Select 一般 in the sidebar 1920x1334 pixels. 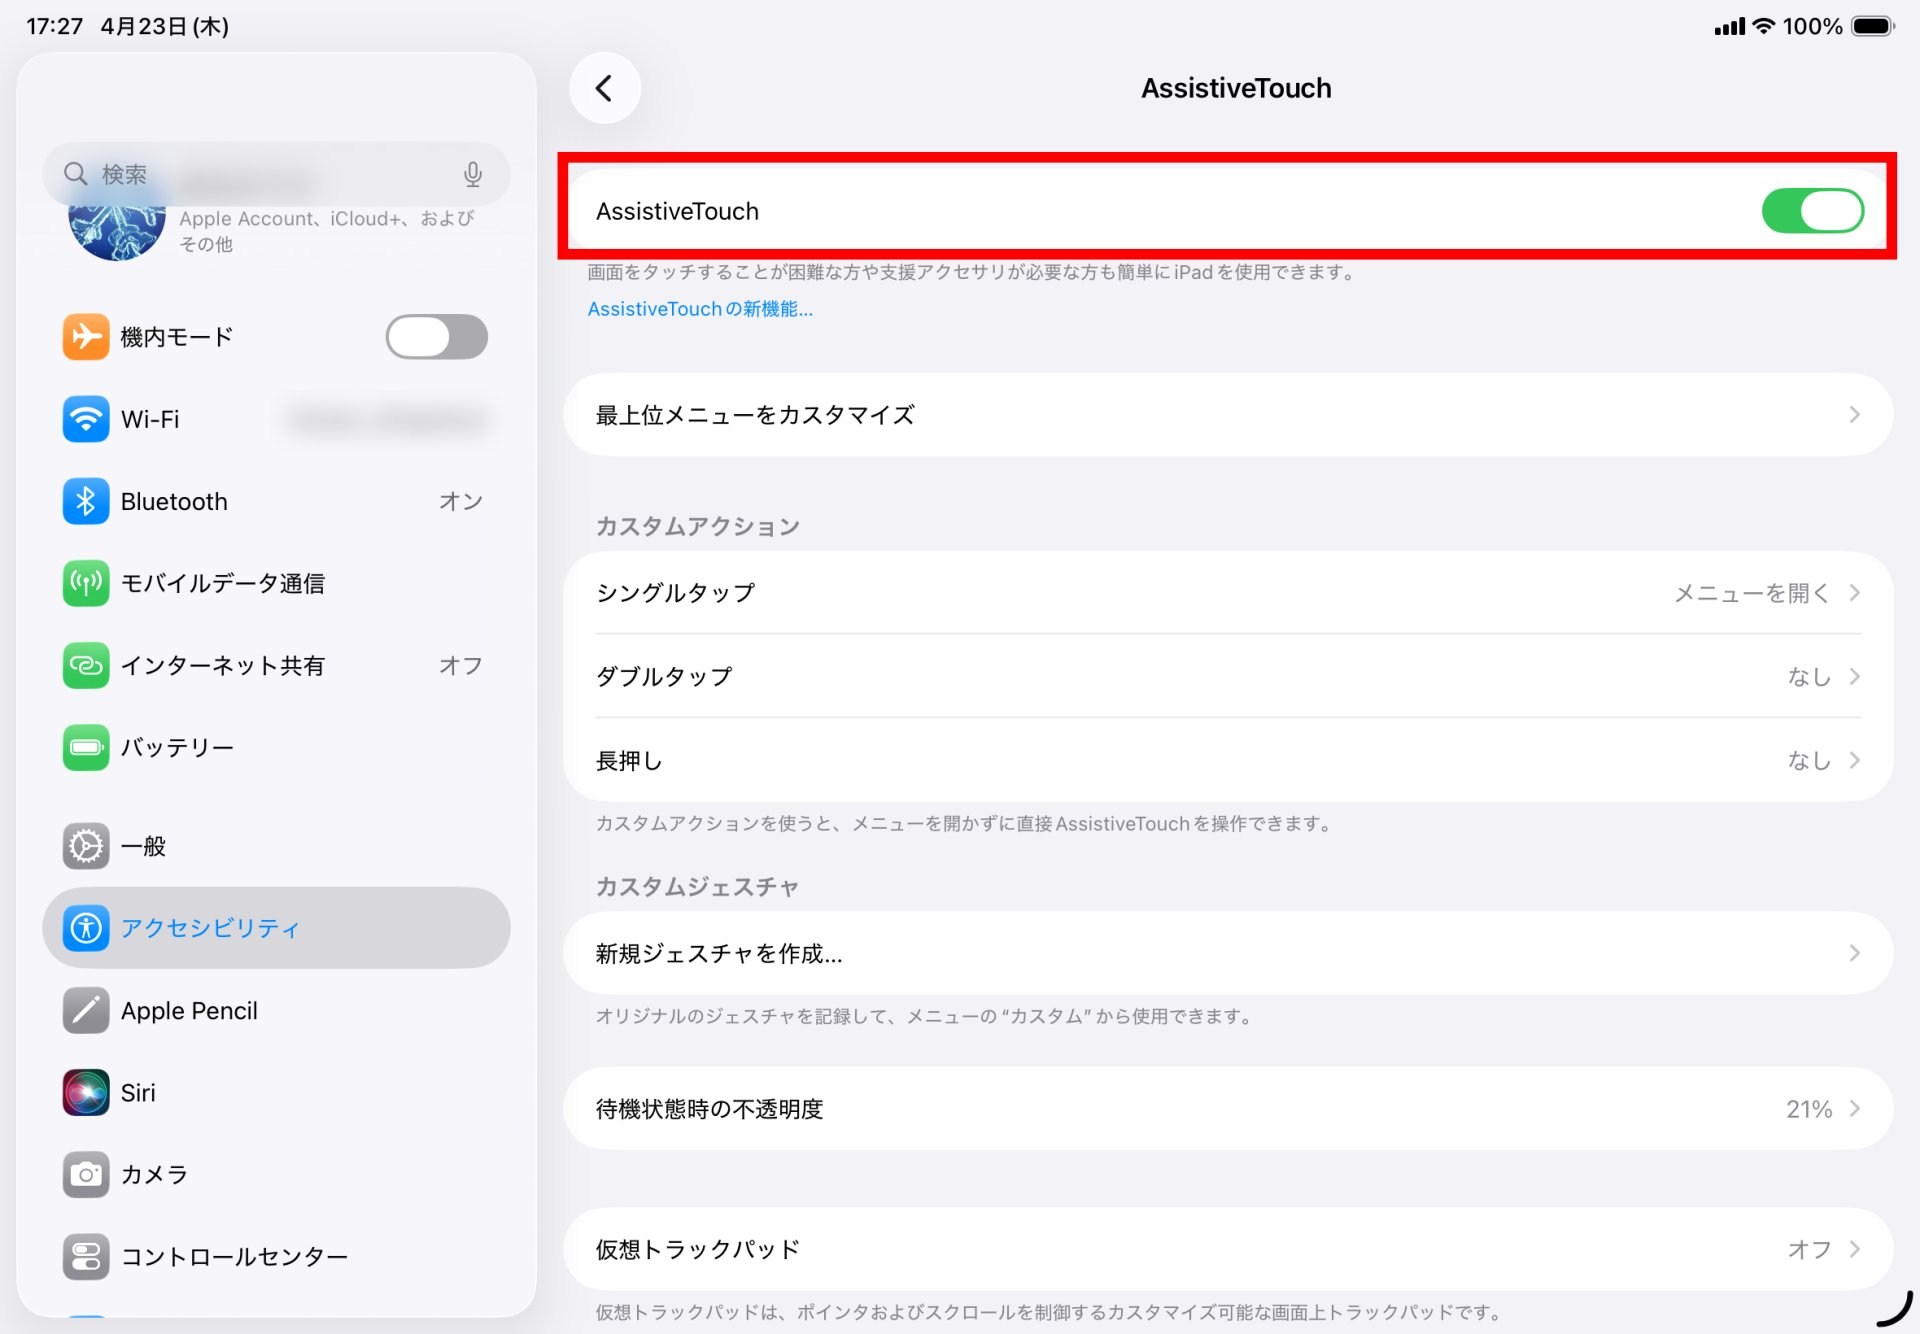[145, 846]
